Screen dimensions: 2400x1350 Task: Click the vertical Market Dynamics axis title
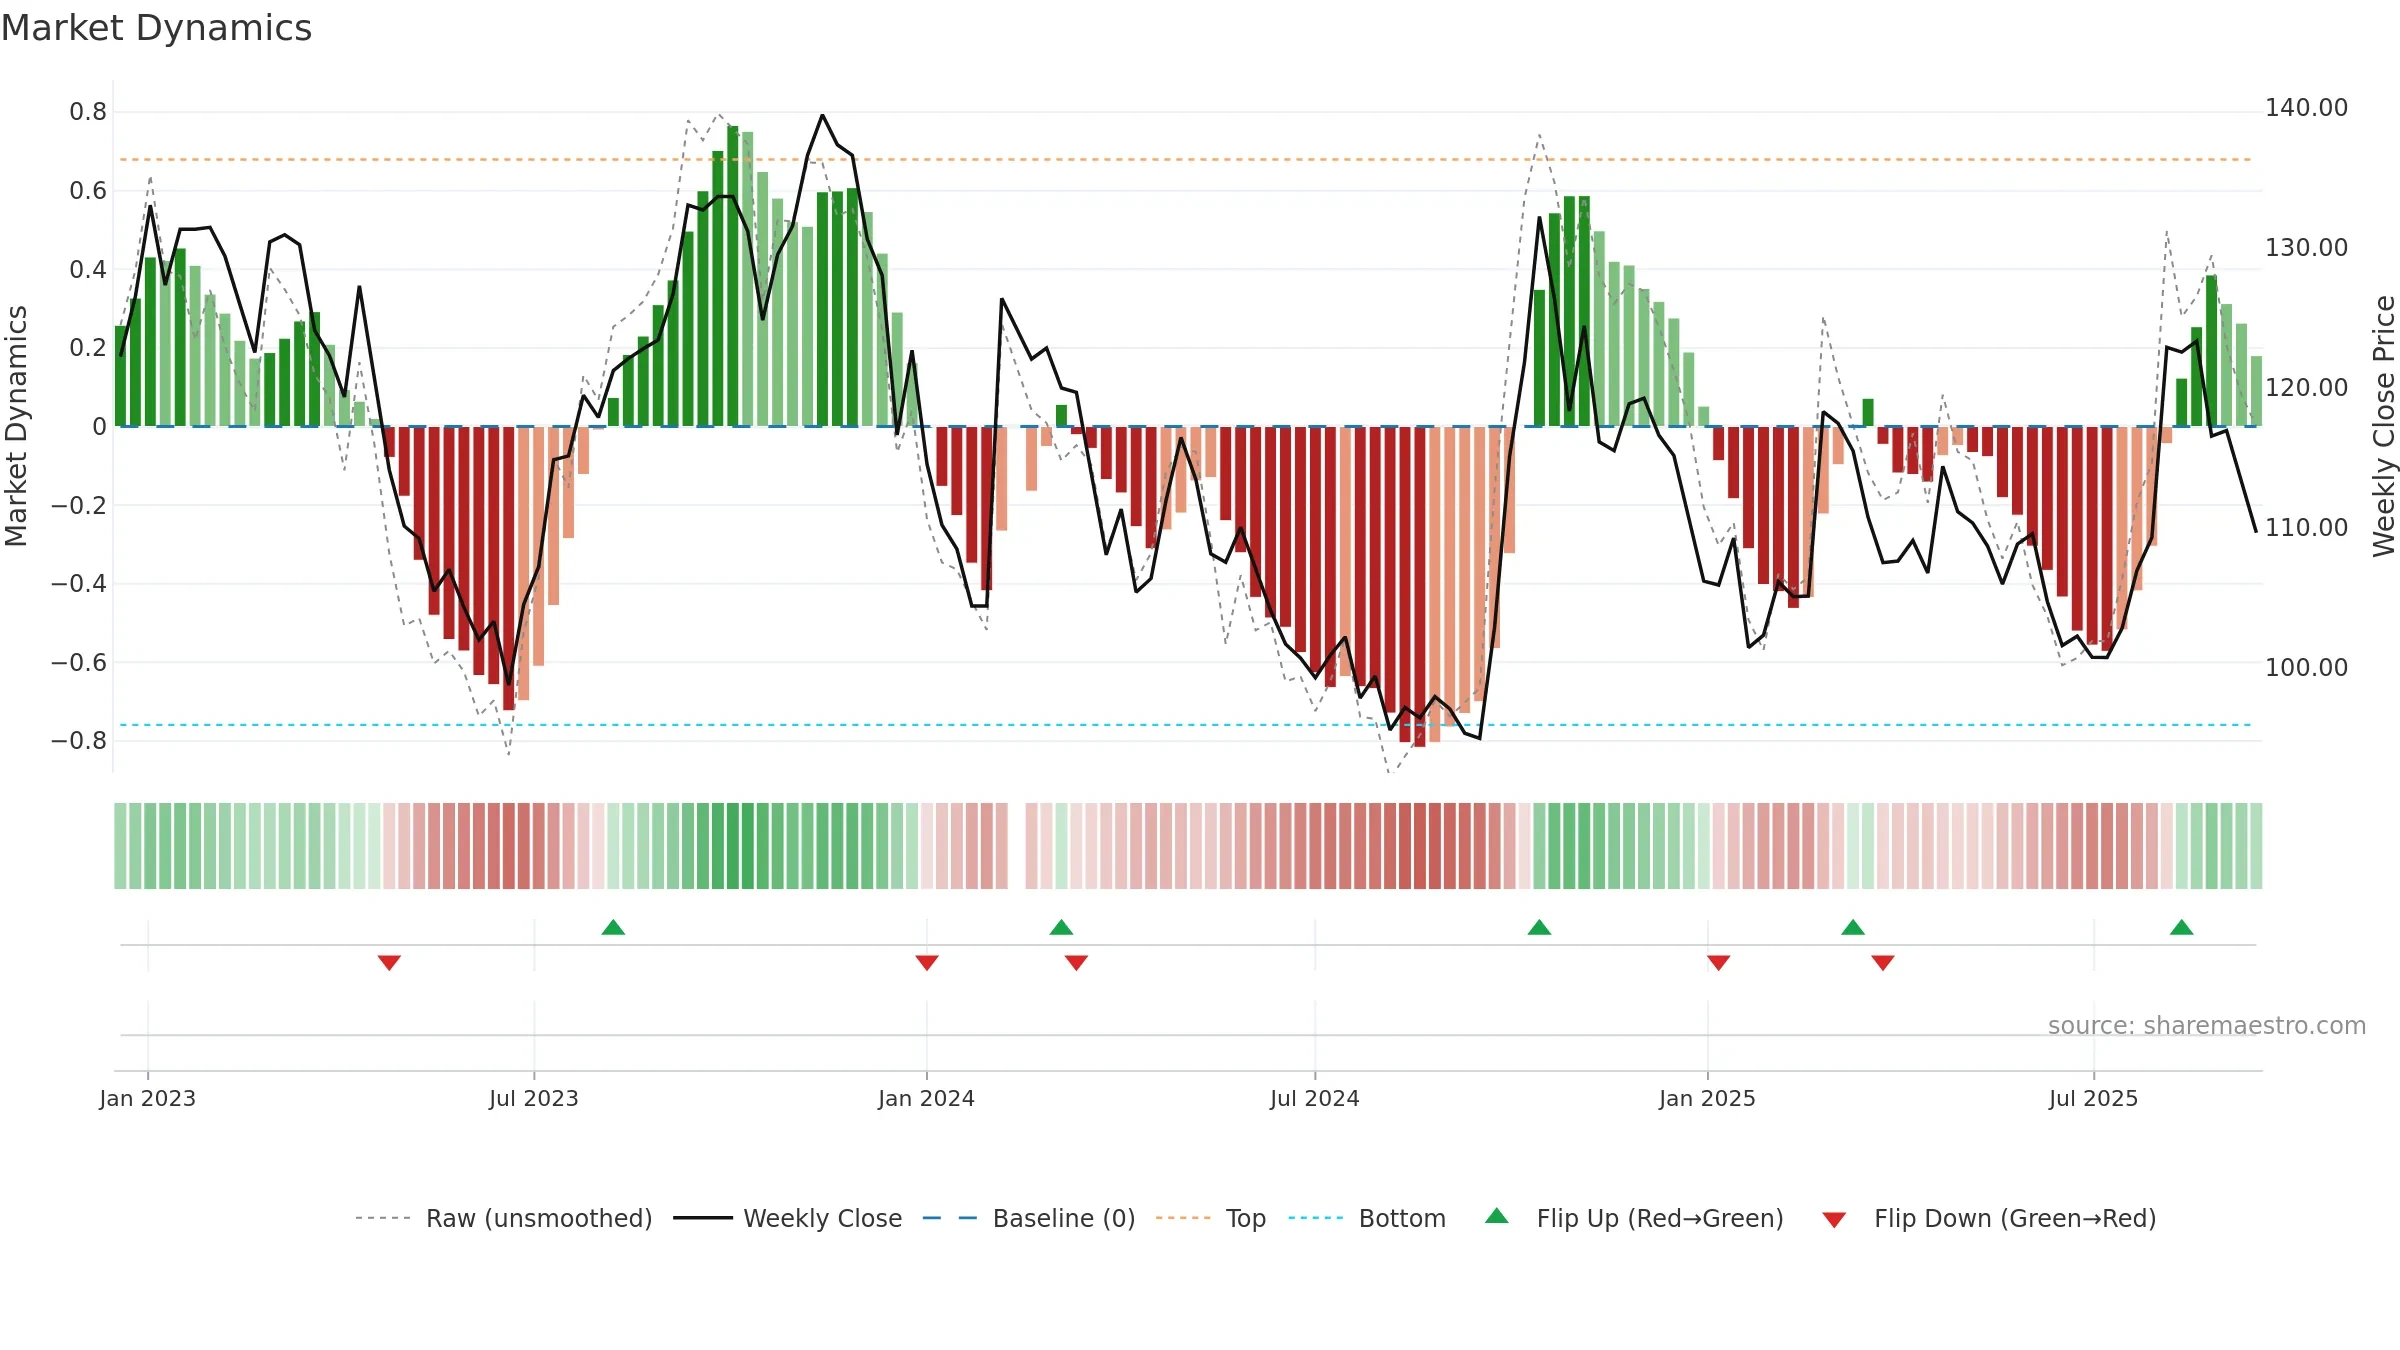coord(16,426)
